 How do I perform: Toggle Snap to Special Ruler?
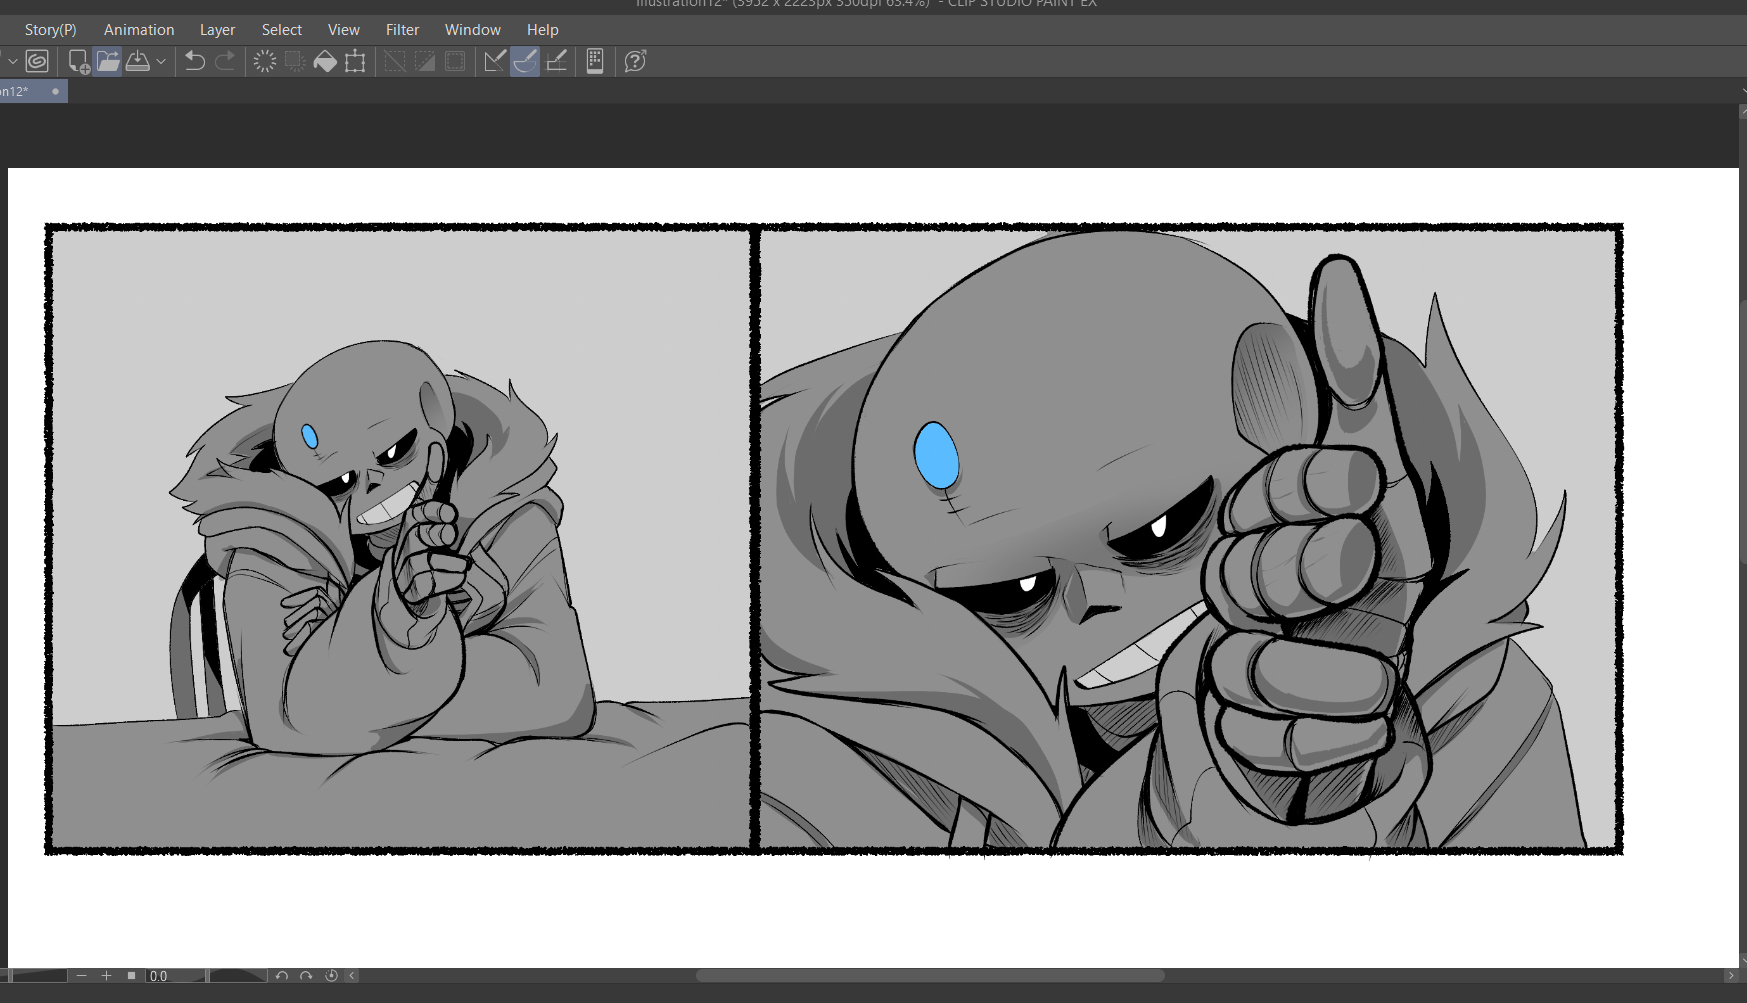coord(525,62)
